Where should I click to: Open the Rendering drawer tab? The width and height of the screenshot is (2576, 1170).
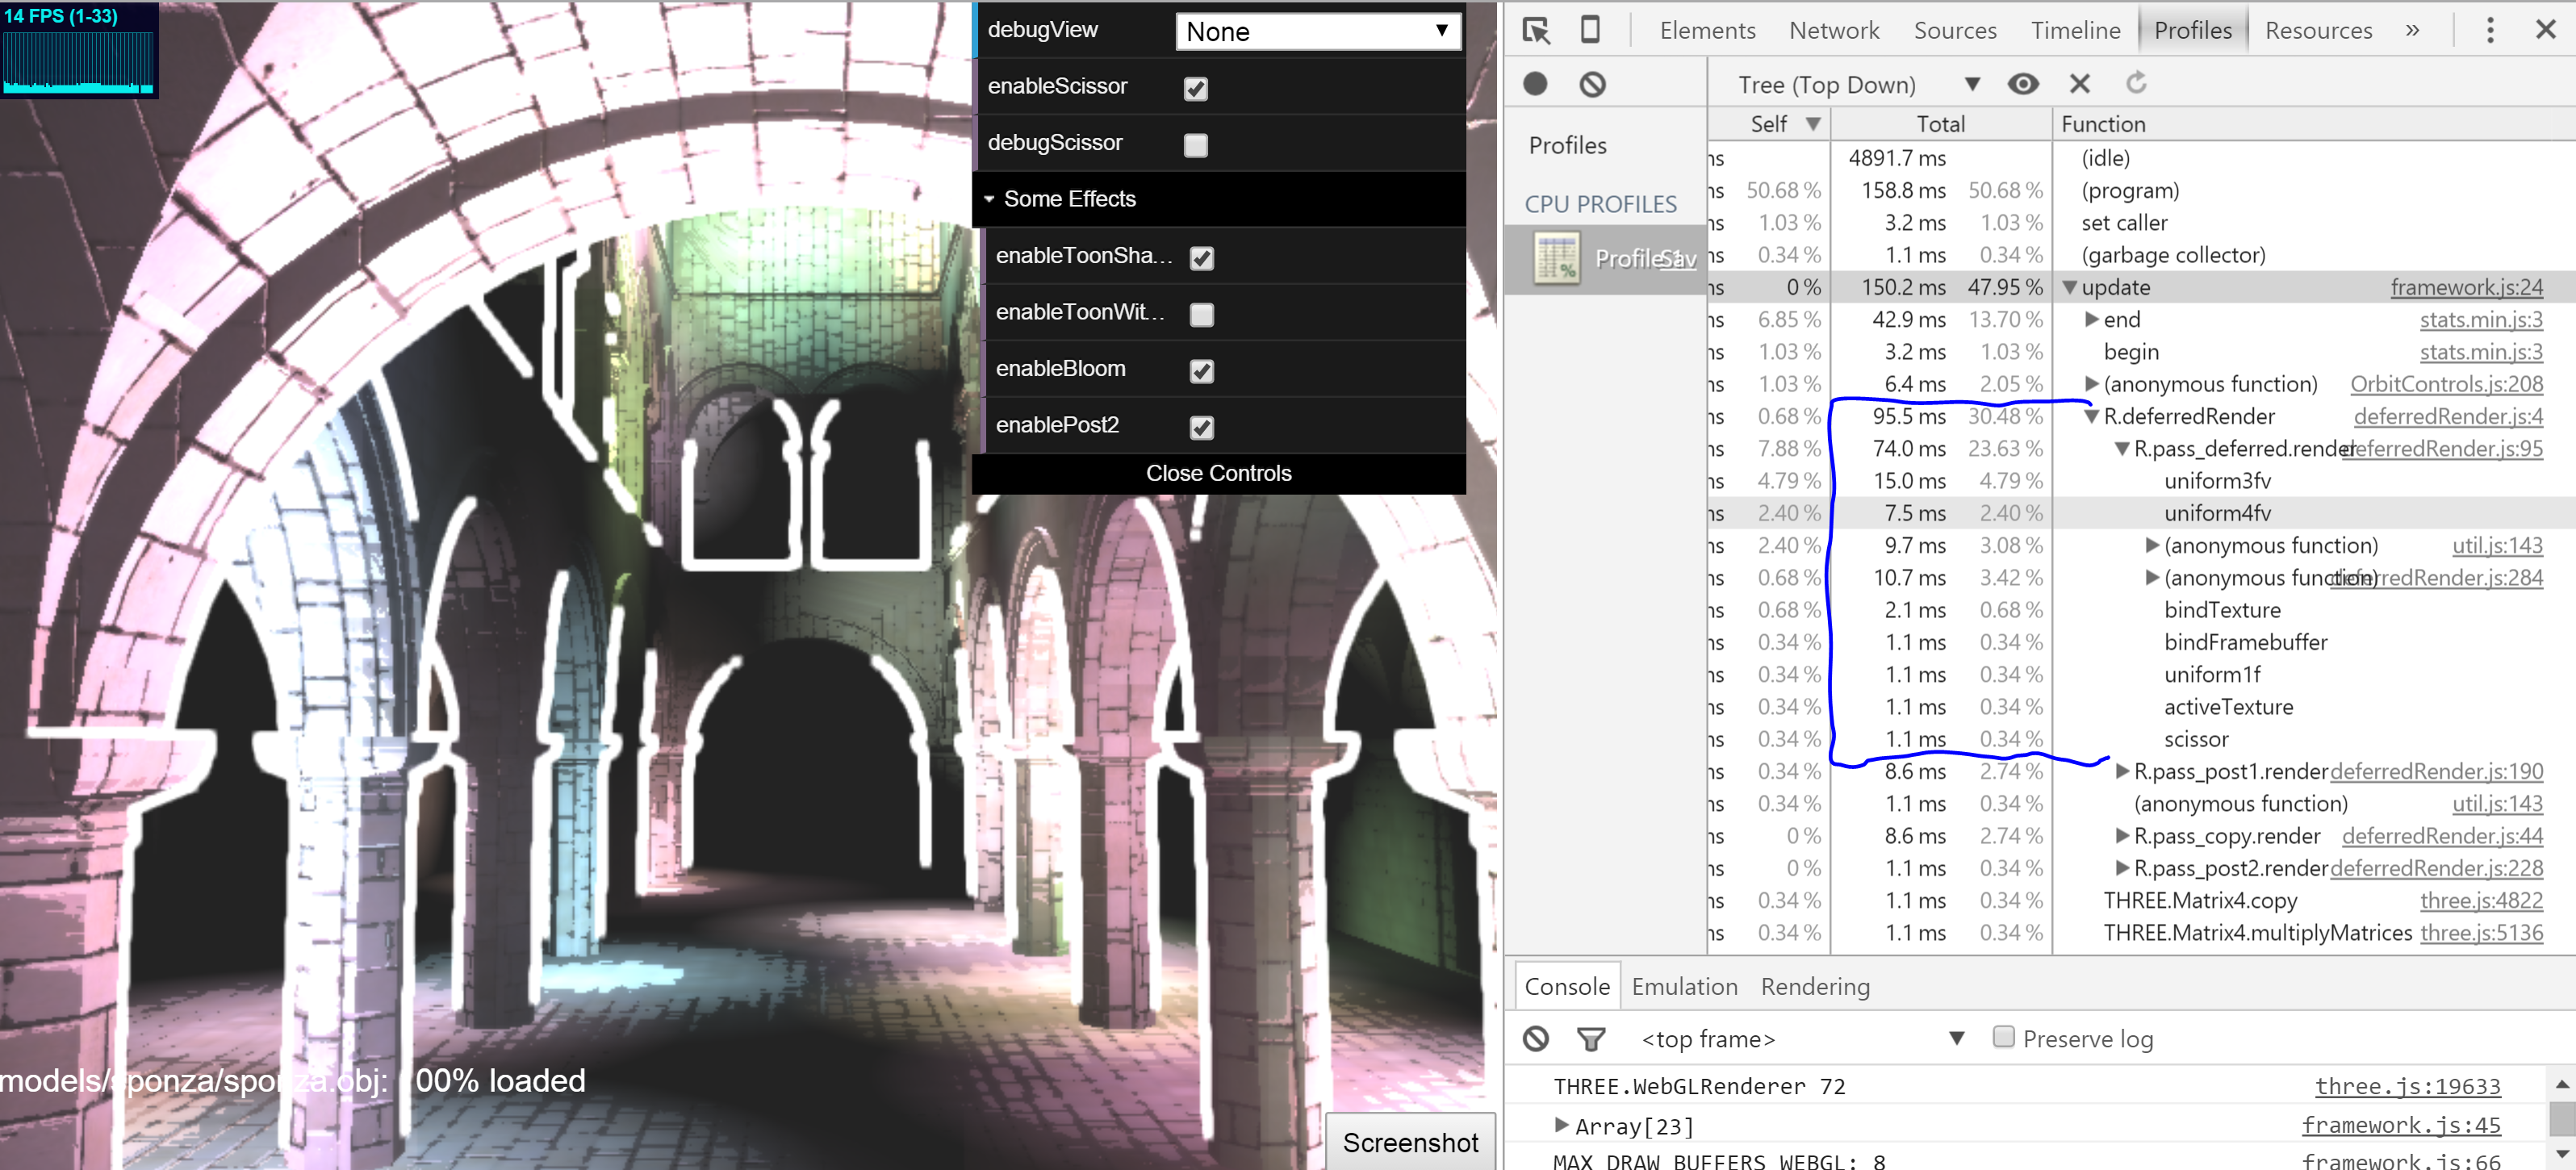(1814, 987)
